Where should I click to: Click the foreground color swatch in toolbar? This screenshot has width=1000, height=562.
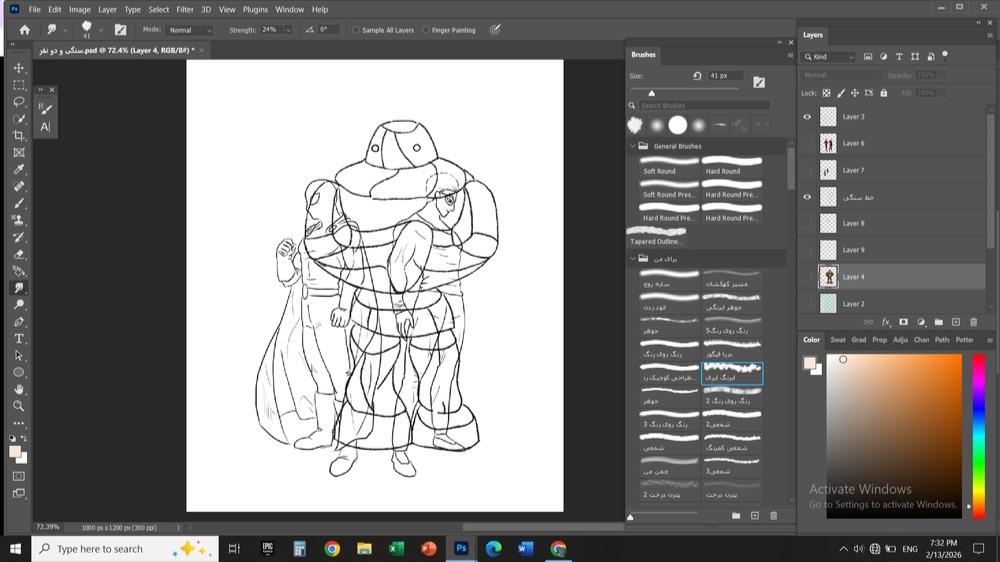[x=15, y=451]
